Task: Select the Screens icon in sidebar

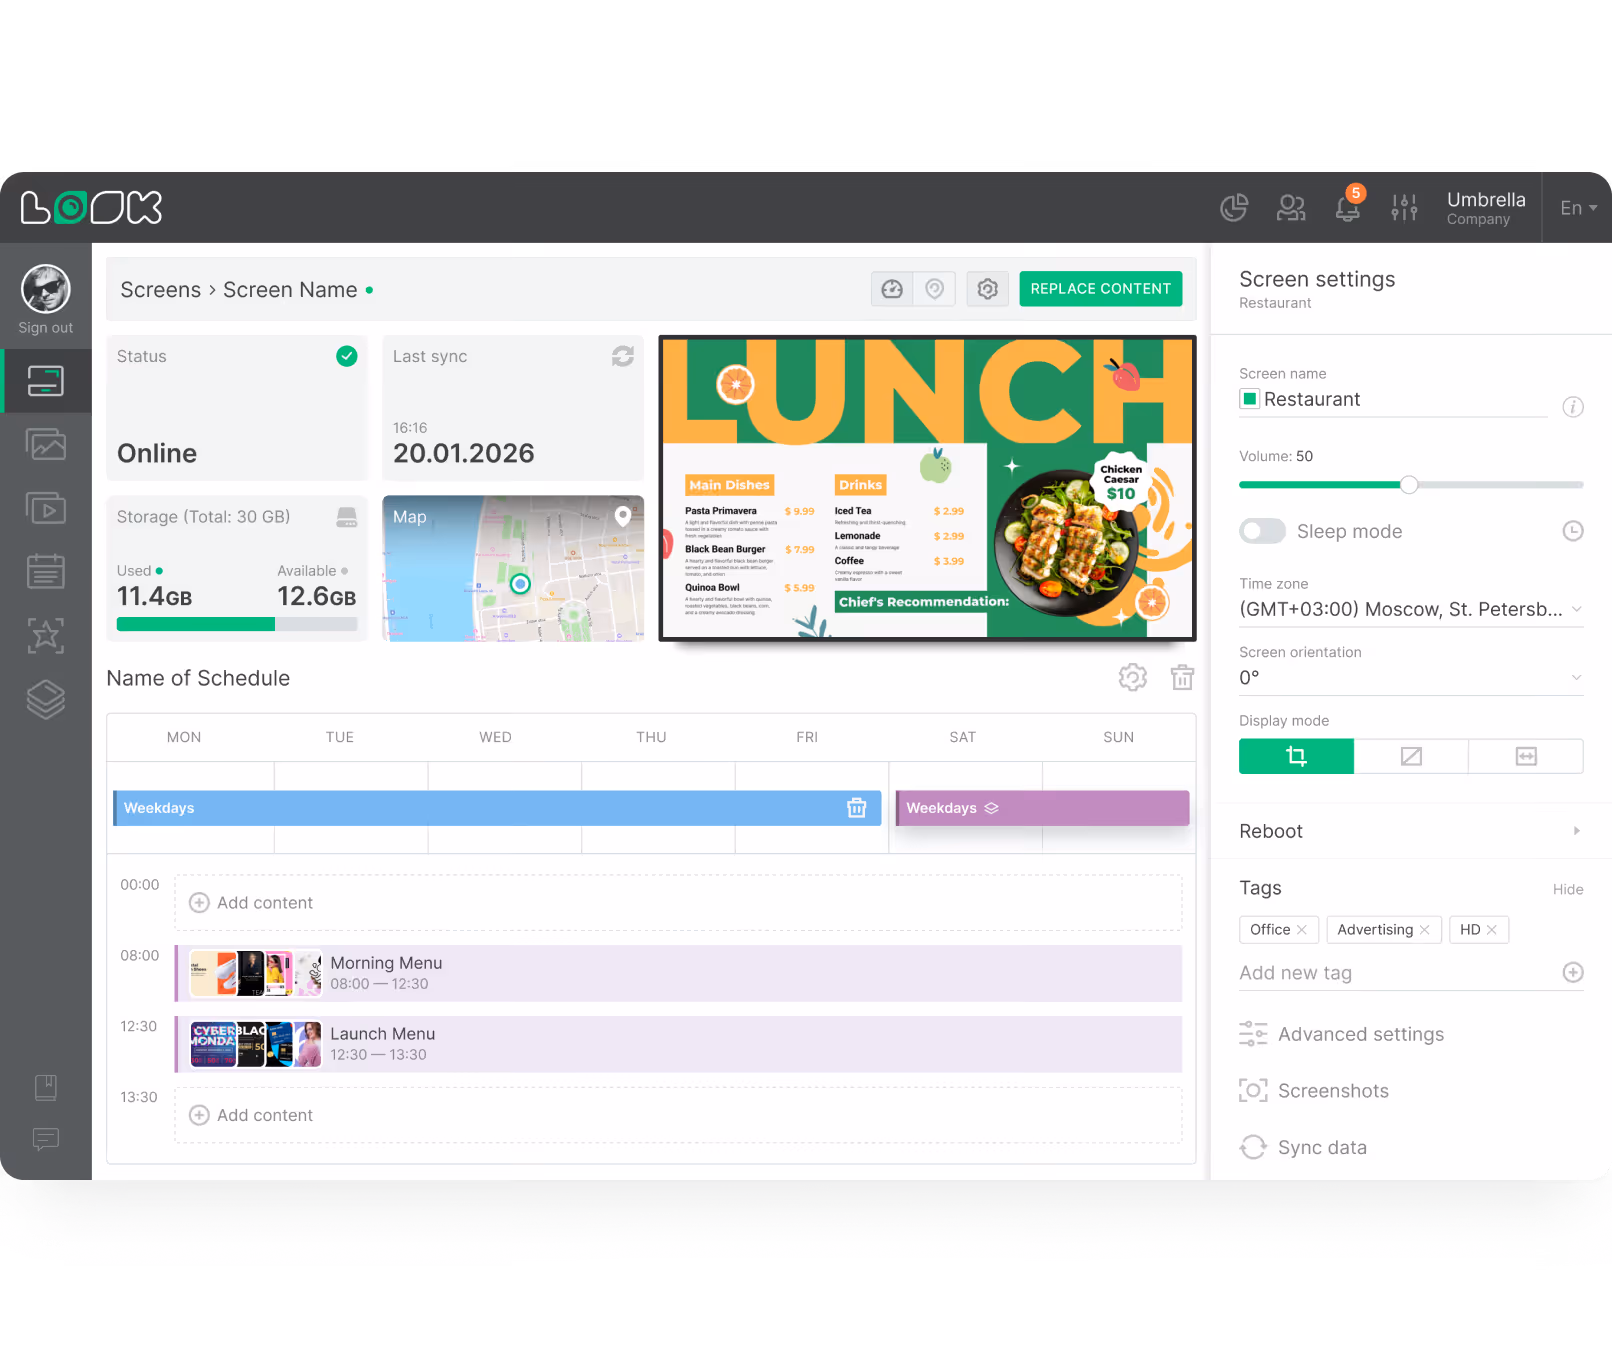Action: pyautogui.click(x=46, y=381)
